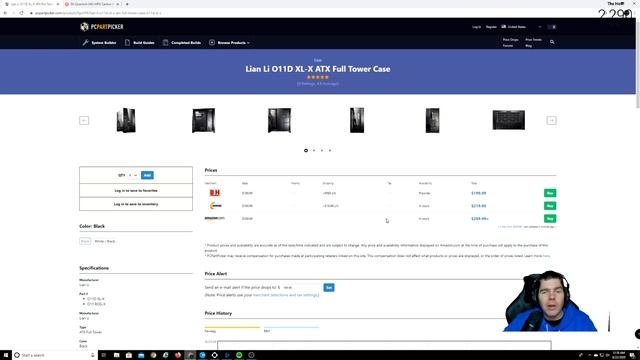Open a new browser tab
Image resolution: width=640 pixels, height=360 pixels.
click(127, 4)
